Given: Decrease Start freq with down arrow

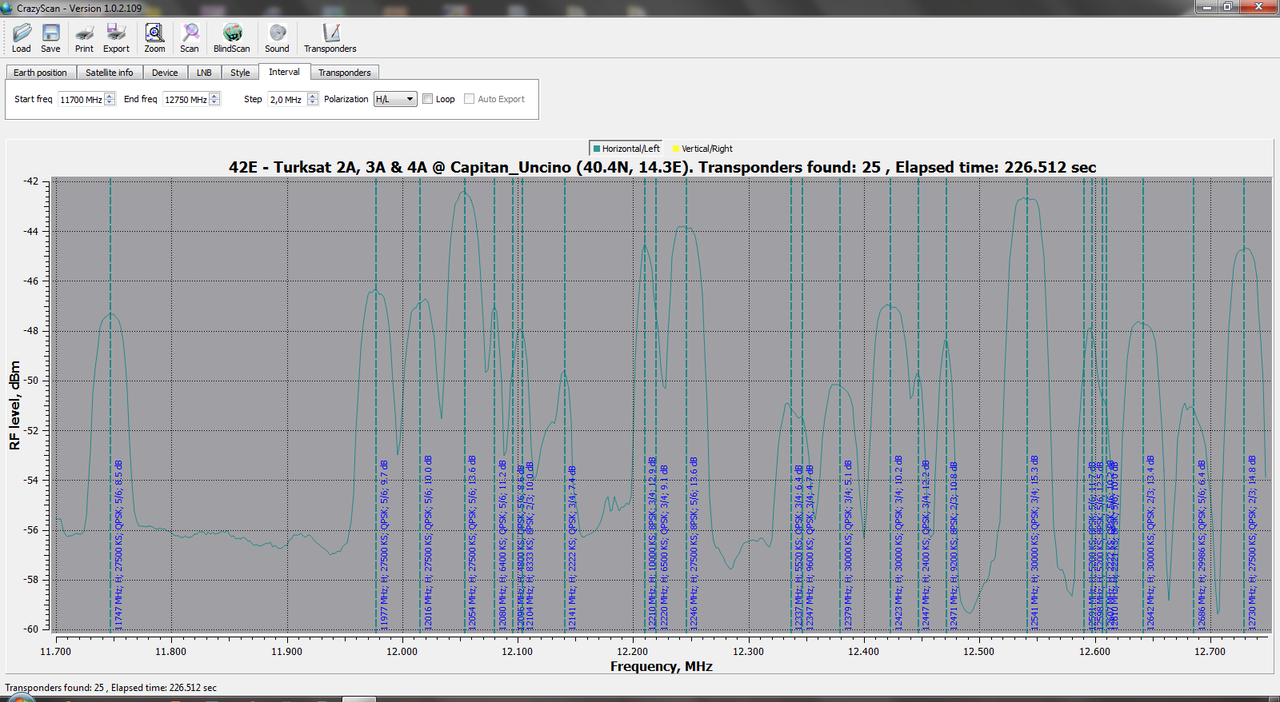Looking at the screenshot, I should (x=110, y=102).
